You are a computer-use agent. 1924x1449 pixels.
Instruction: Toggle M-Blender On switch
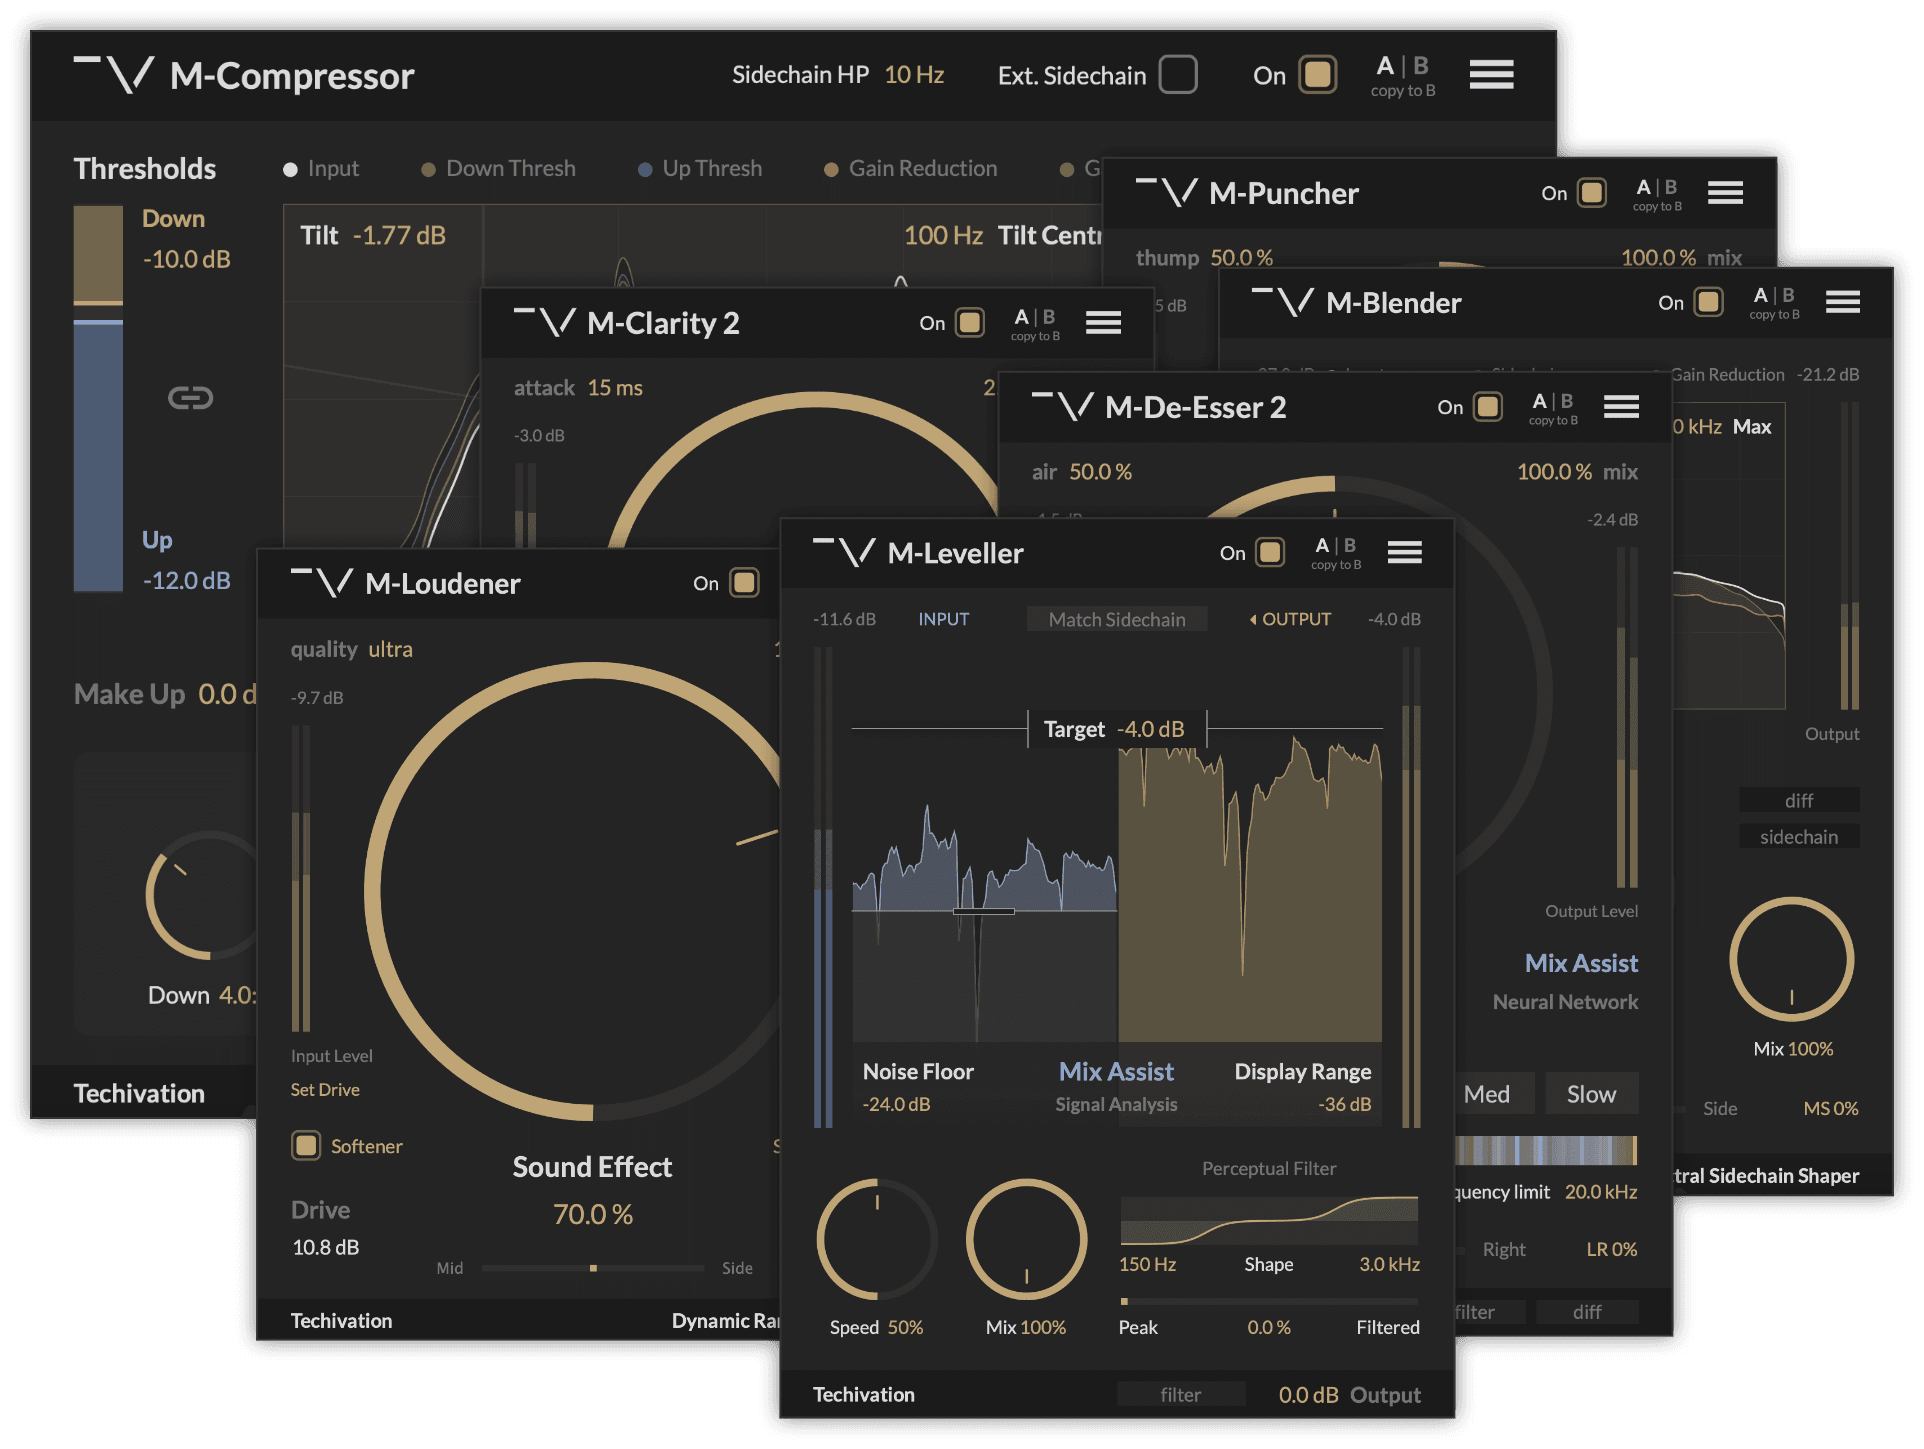(x=1708, y=302)
